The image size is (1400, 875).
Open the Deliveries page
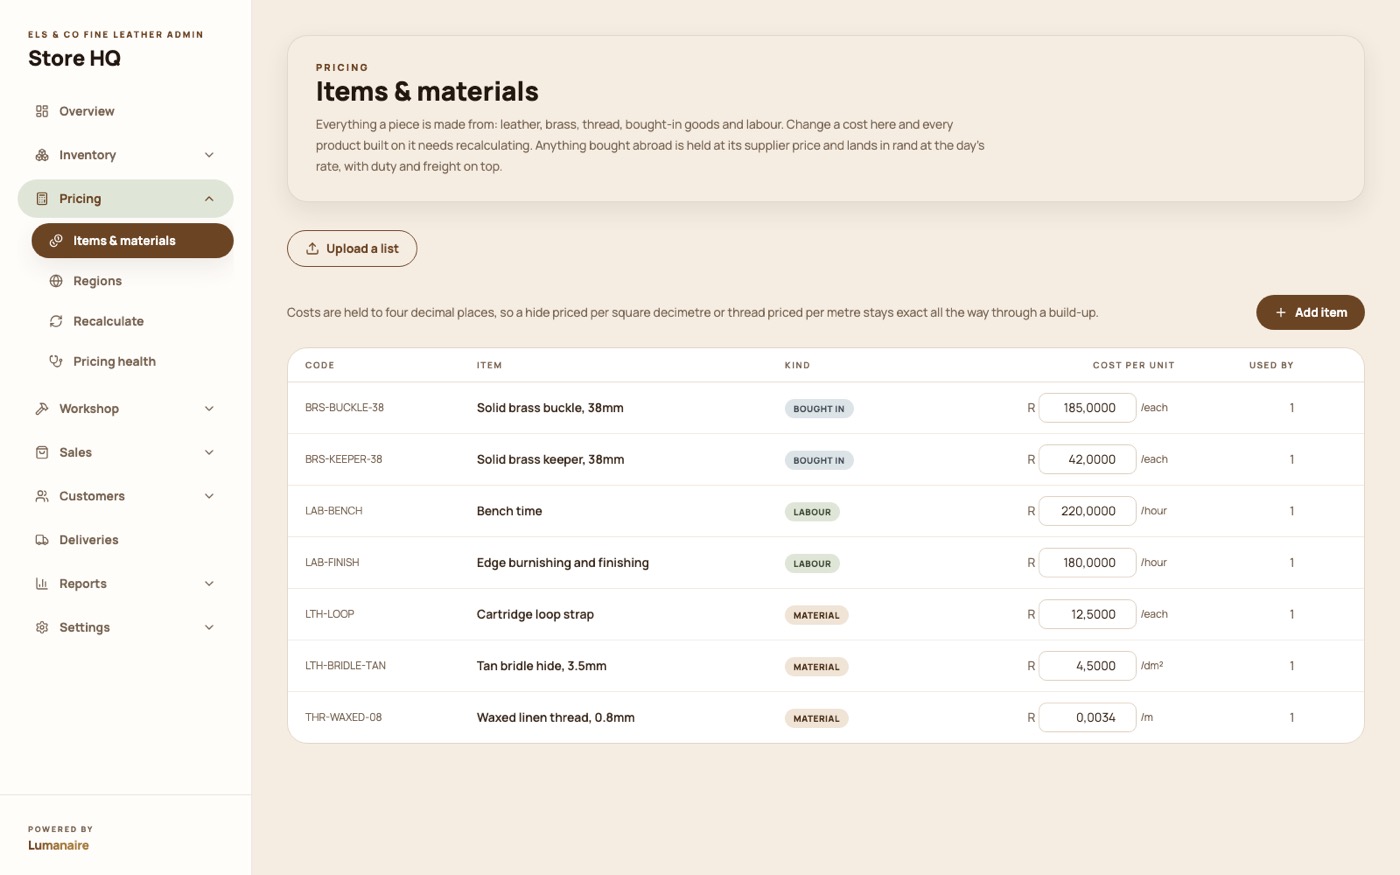125,540
